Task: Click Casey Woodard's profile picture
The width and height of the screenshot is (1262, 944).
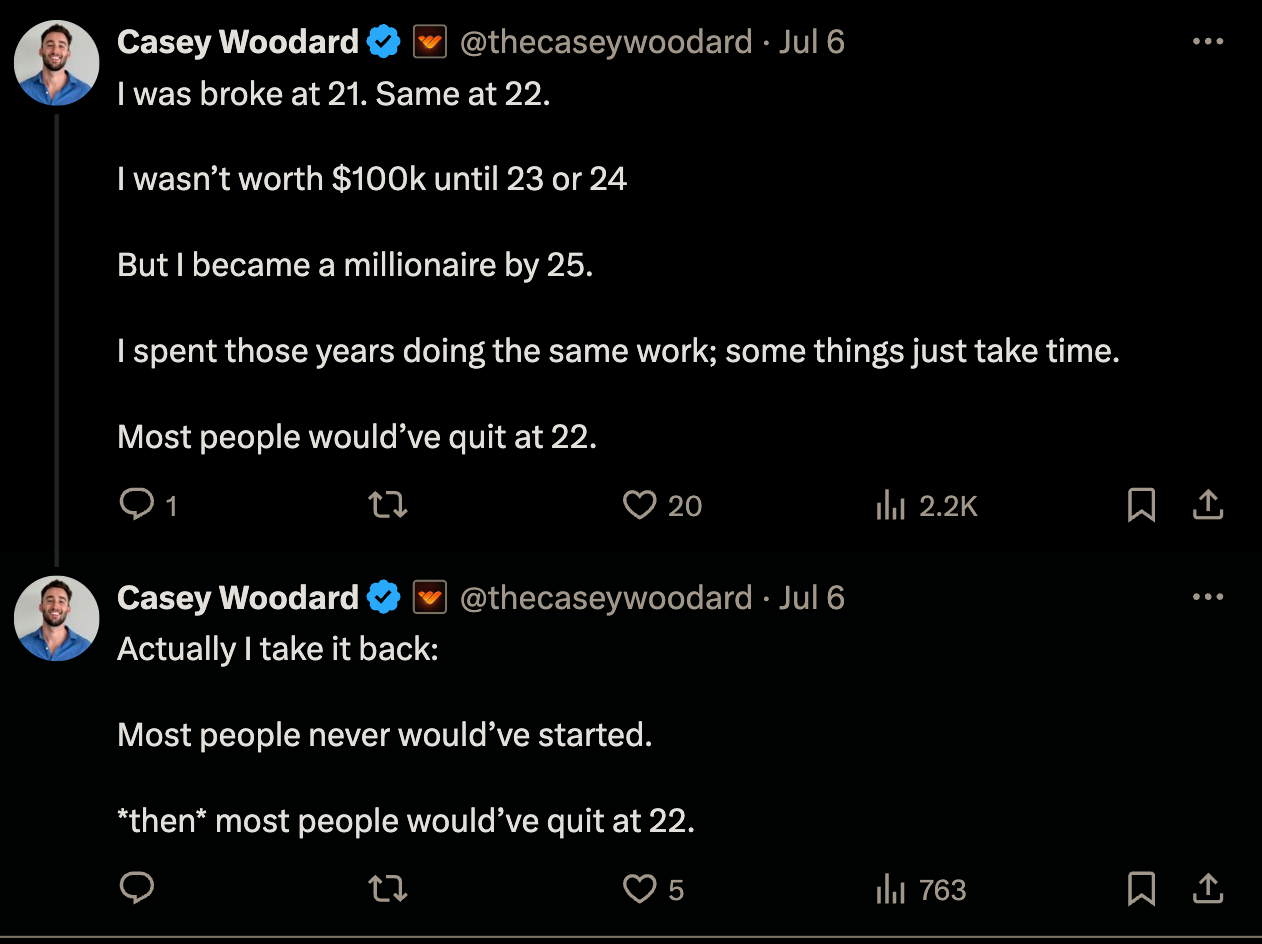Action: point(56,63)
